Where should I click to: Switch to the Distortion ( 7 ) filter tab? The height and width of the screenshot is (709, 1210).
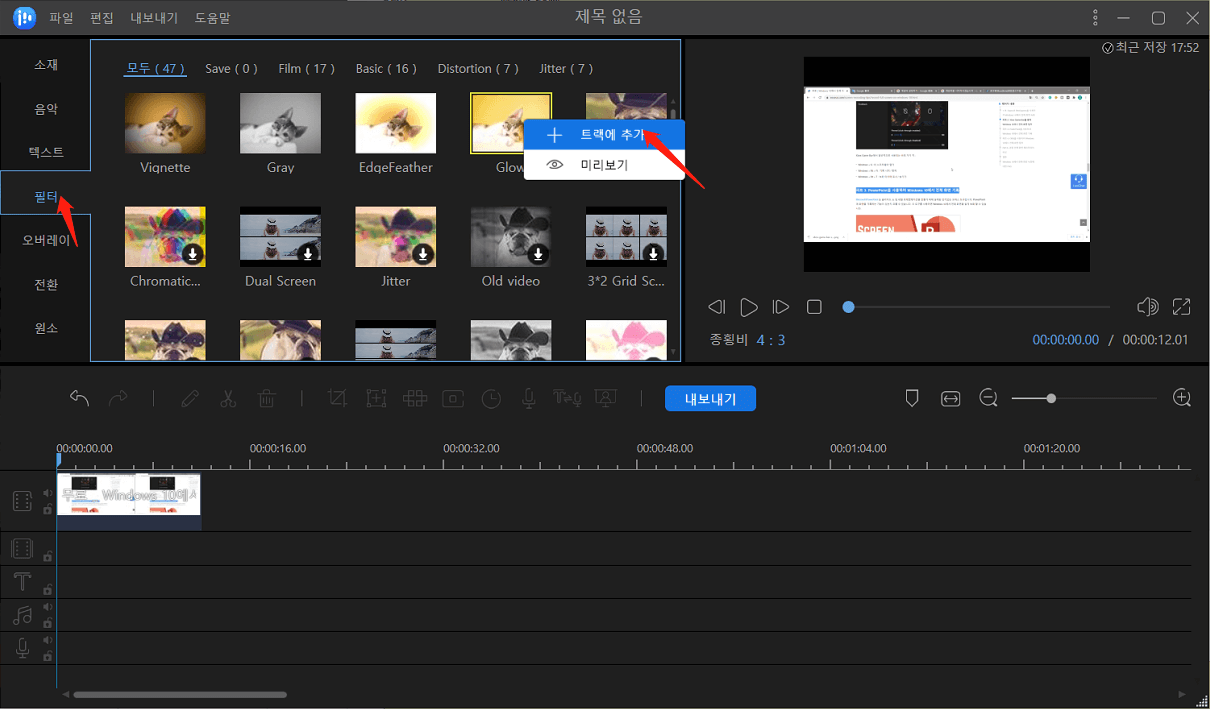[478, 69]
